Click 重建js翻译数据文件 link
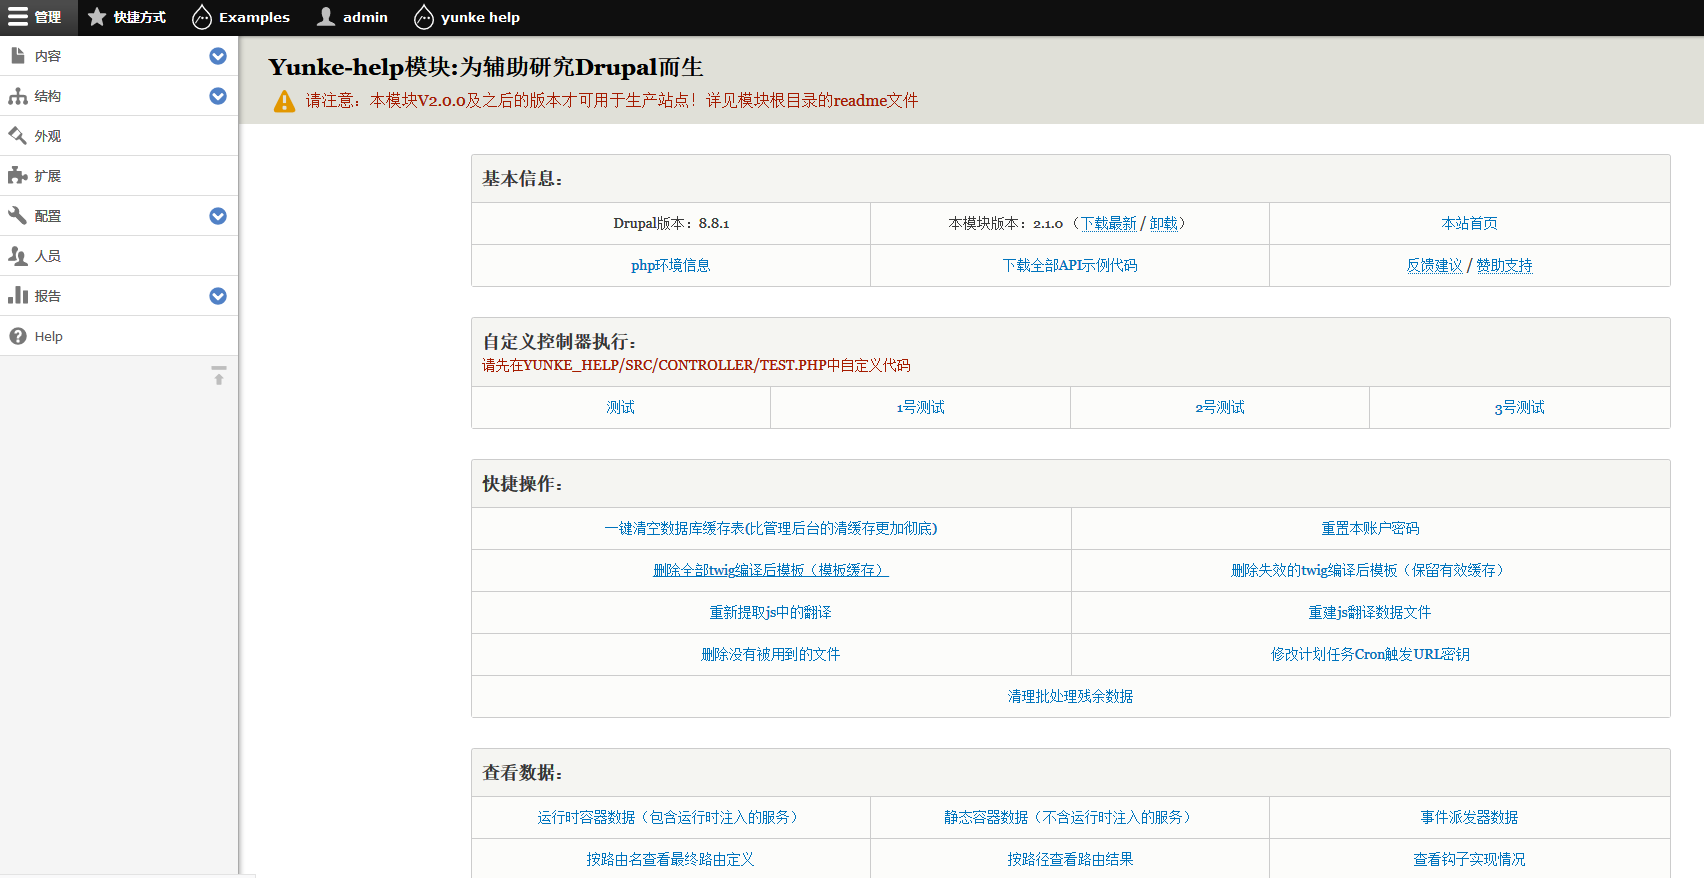The height and width of the screenshot is (878, 1704). pyautogui.click(x=1370, y=612)
